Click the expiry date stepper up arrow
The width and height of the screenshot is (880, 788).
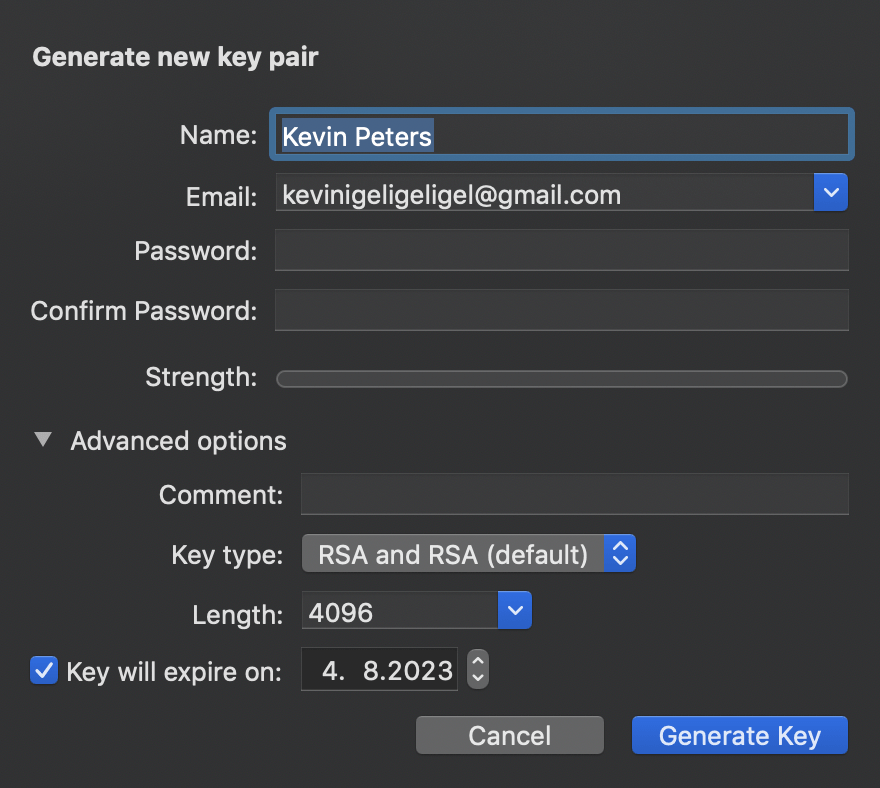tap(477, 663)
